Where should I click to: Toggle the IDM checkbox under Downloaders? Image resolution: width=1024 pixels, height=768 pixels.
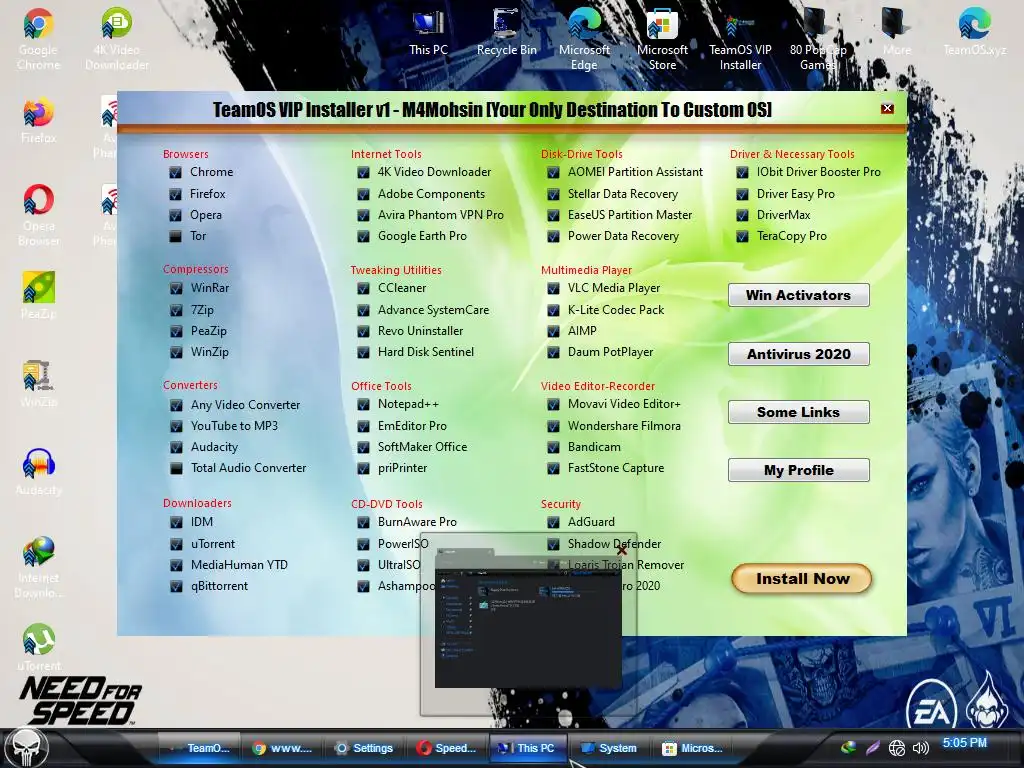click(x=176, y=522)
